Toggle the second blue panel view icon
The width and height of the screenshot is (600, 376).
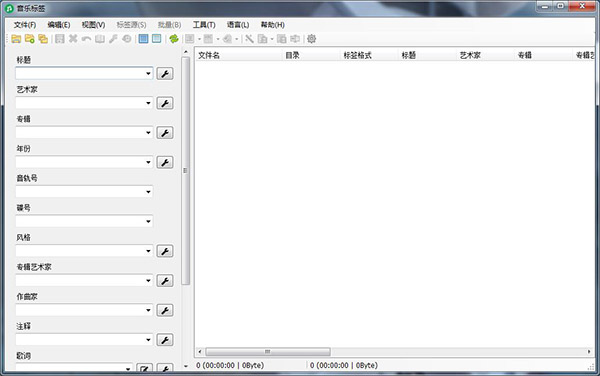point(157,39)
